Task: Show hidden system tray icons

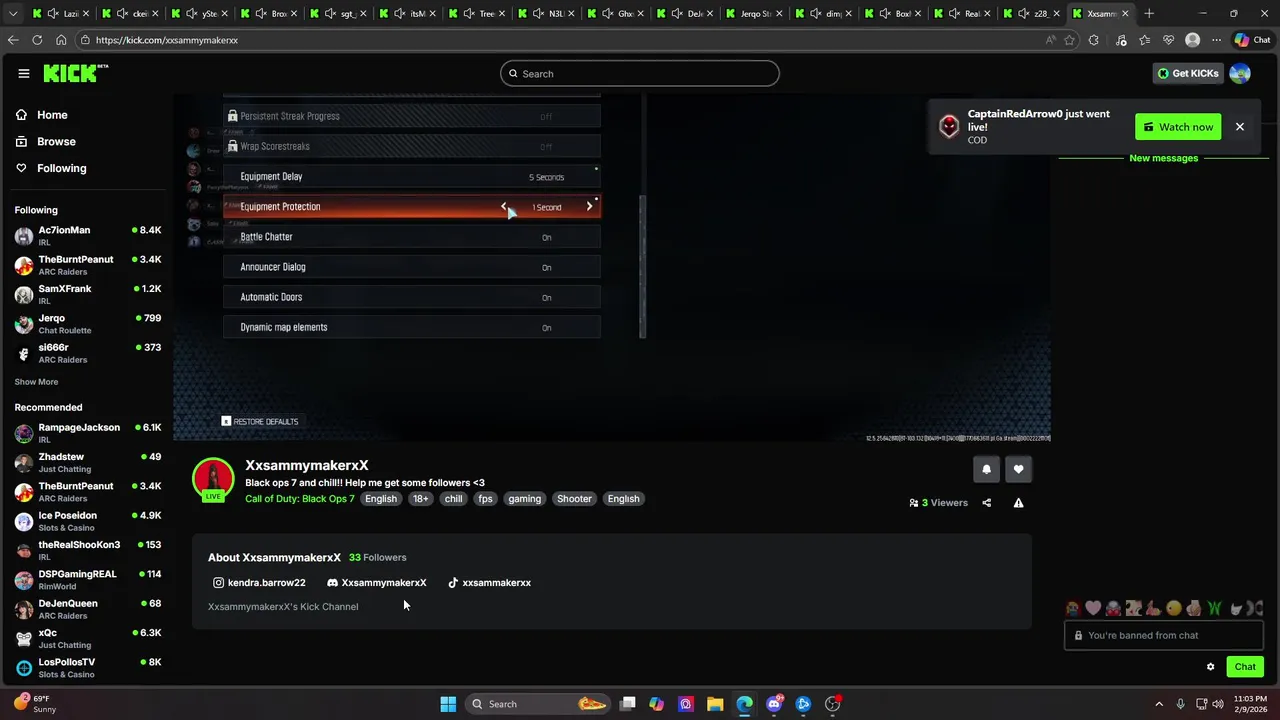Action: pos(1159,704)
